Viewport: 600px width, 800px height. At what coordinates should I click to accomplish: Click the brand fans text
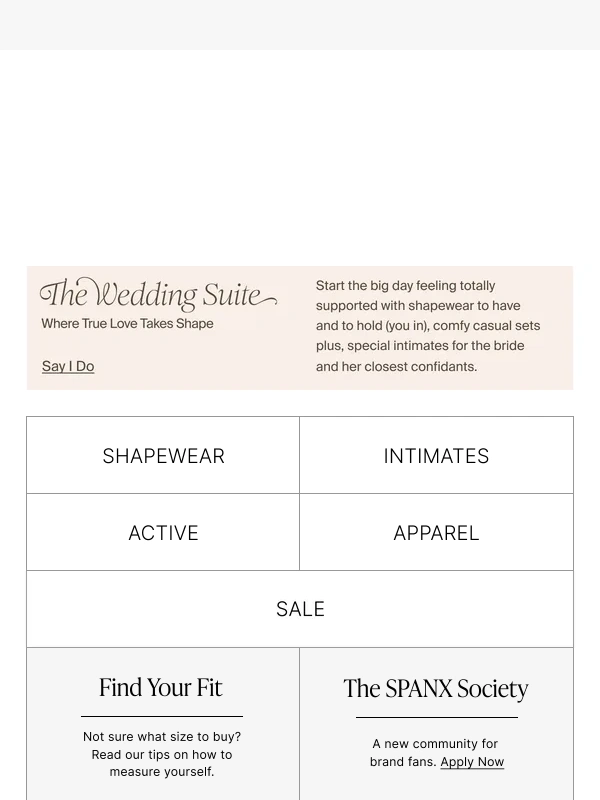403,762
